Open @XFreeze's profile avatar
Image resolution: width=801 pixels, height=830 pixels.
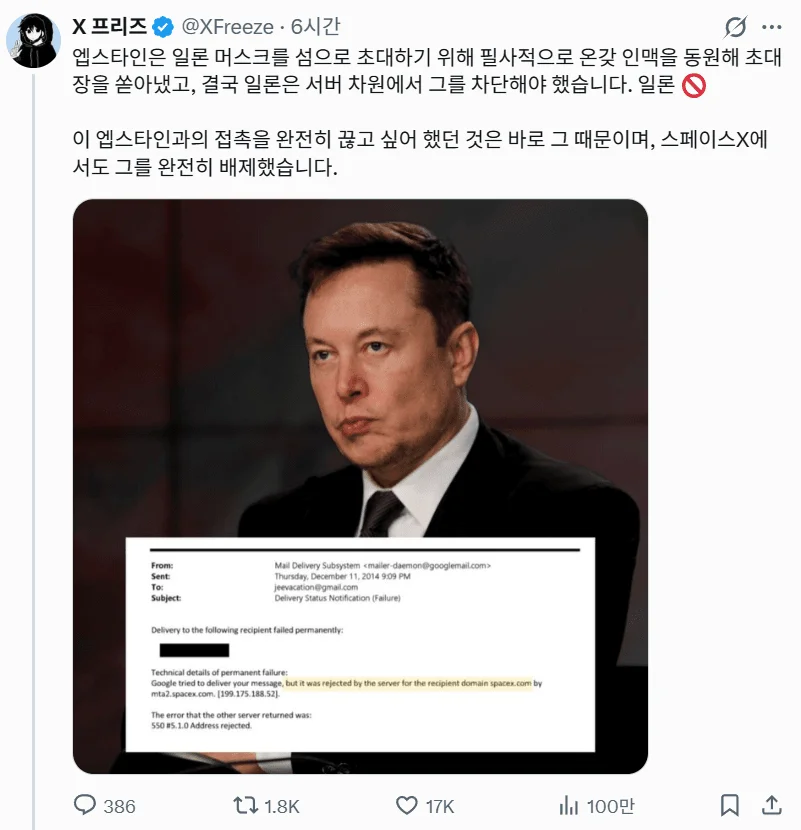pos(32,29)
